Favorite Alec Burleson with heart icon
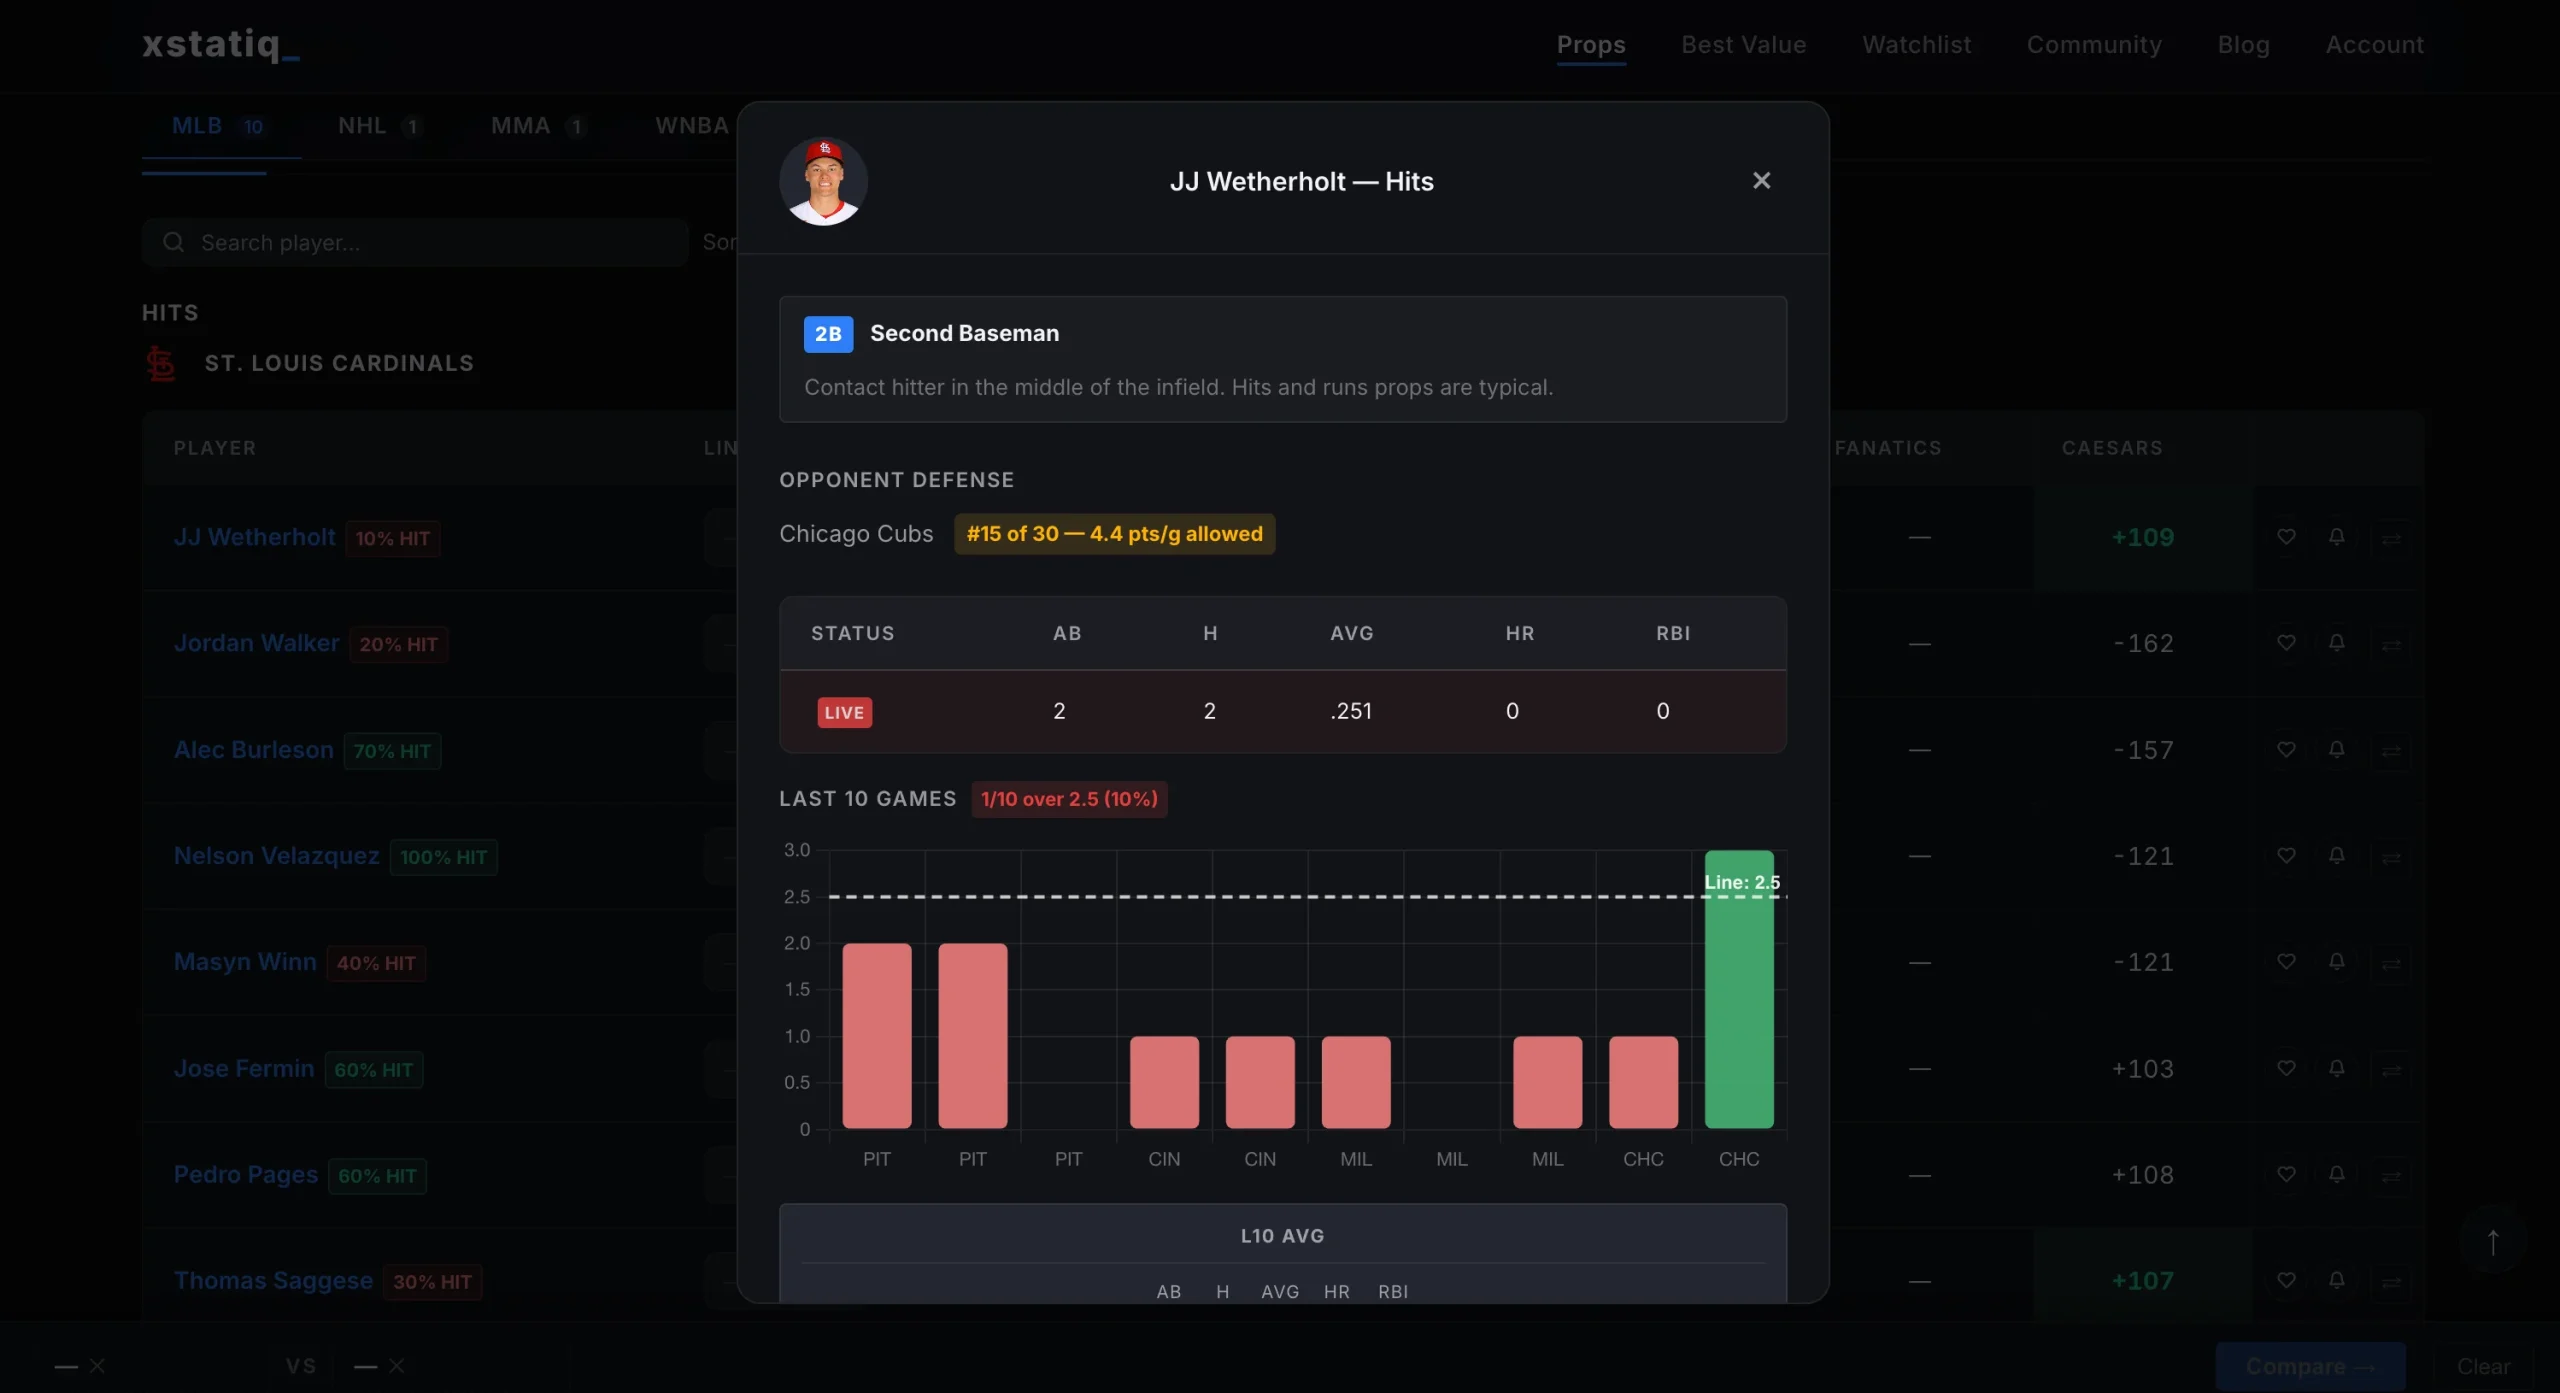The image size is (2560, 1393). click(x=2286, y=750)
